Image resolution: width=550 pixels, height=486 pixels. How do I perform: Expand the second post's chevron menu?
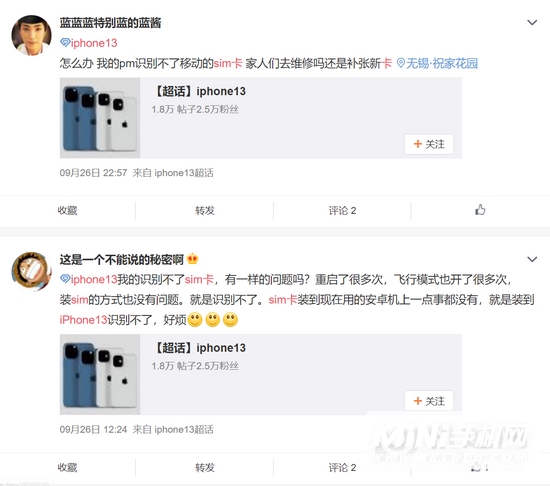(x=532, y=259)
